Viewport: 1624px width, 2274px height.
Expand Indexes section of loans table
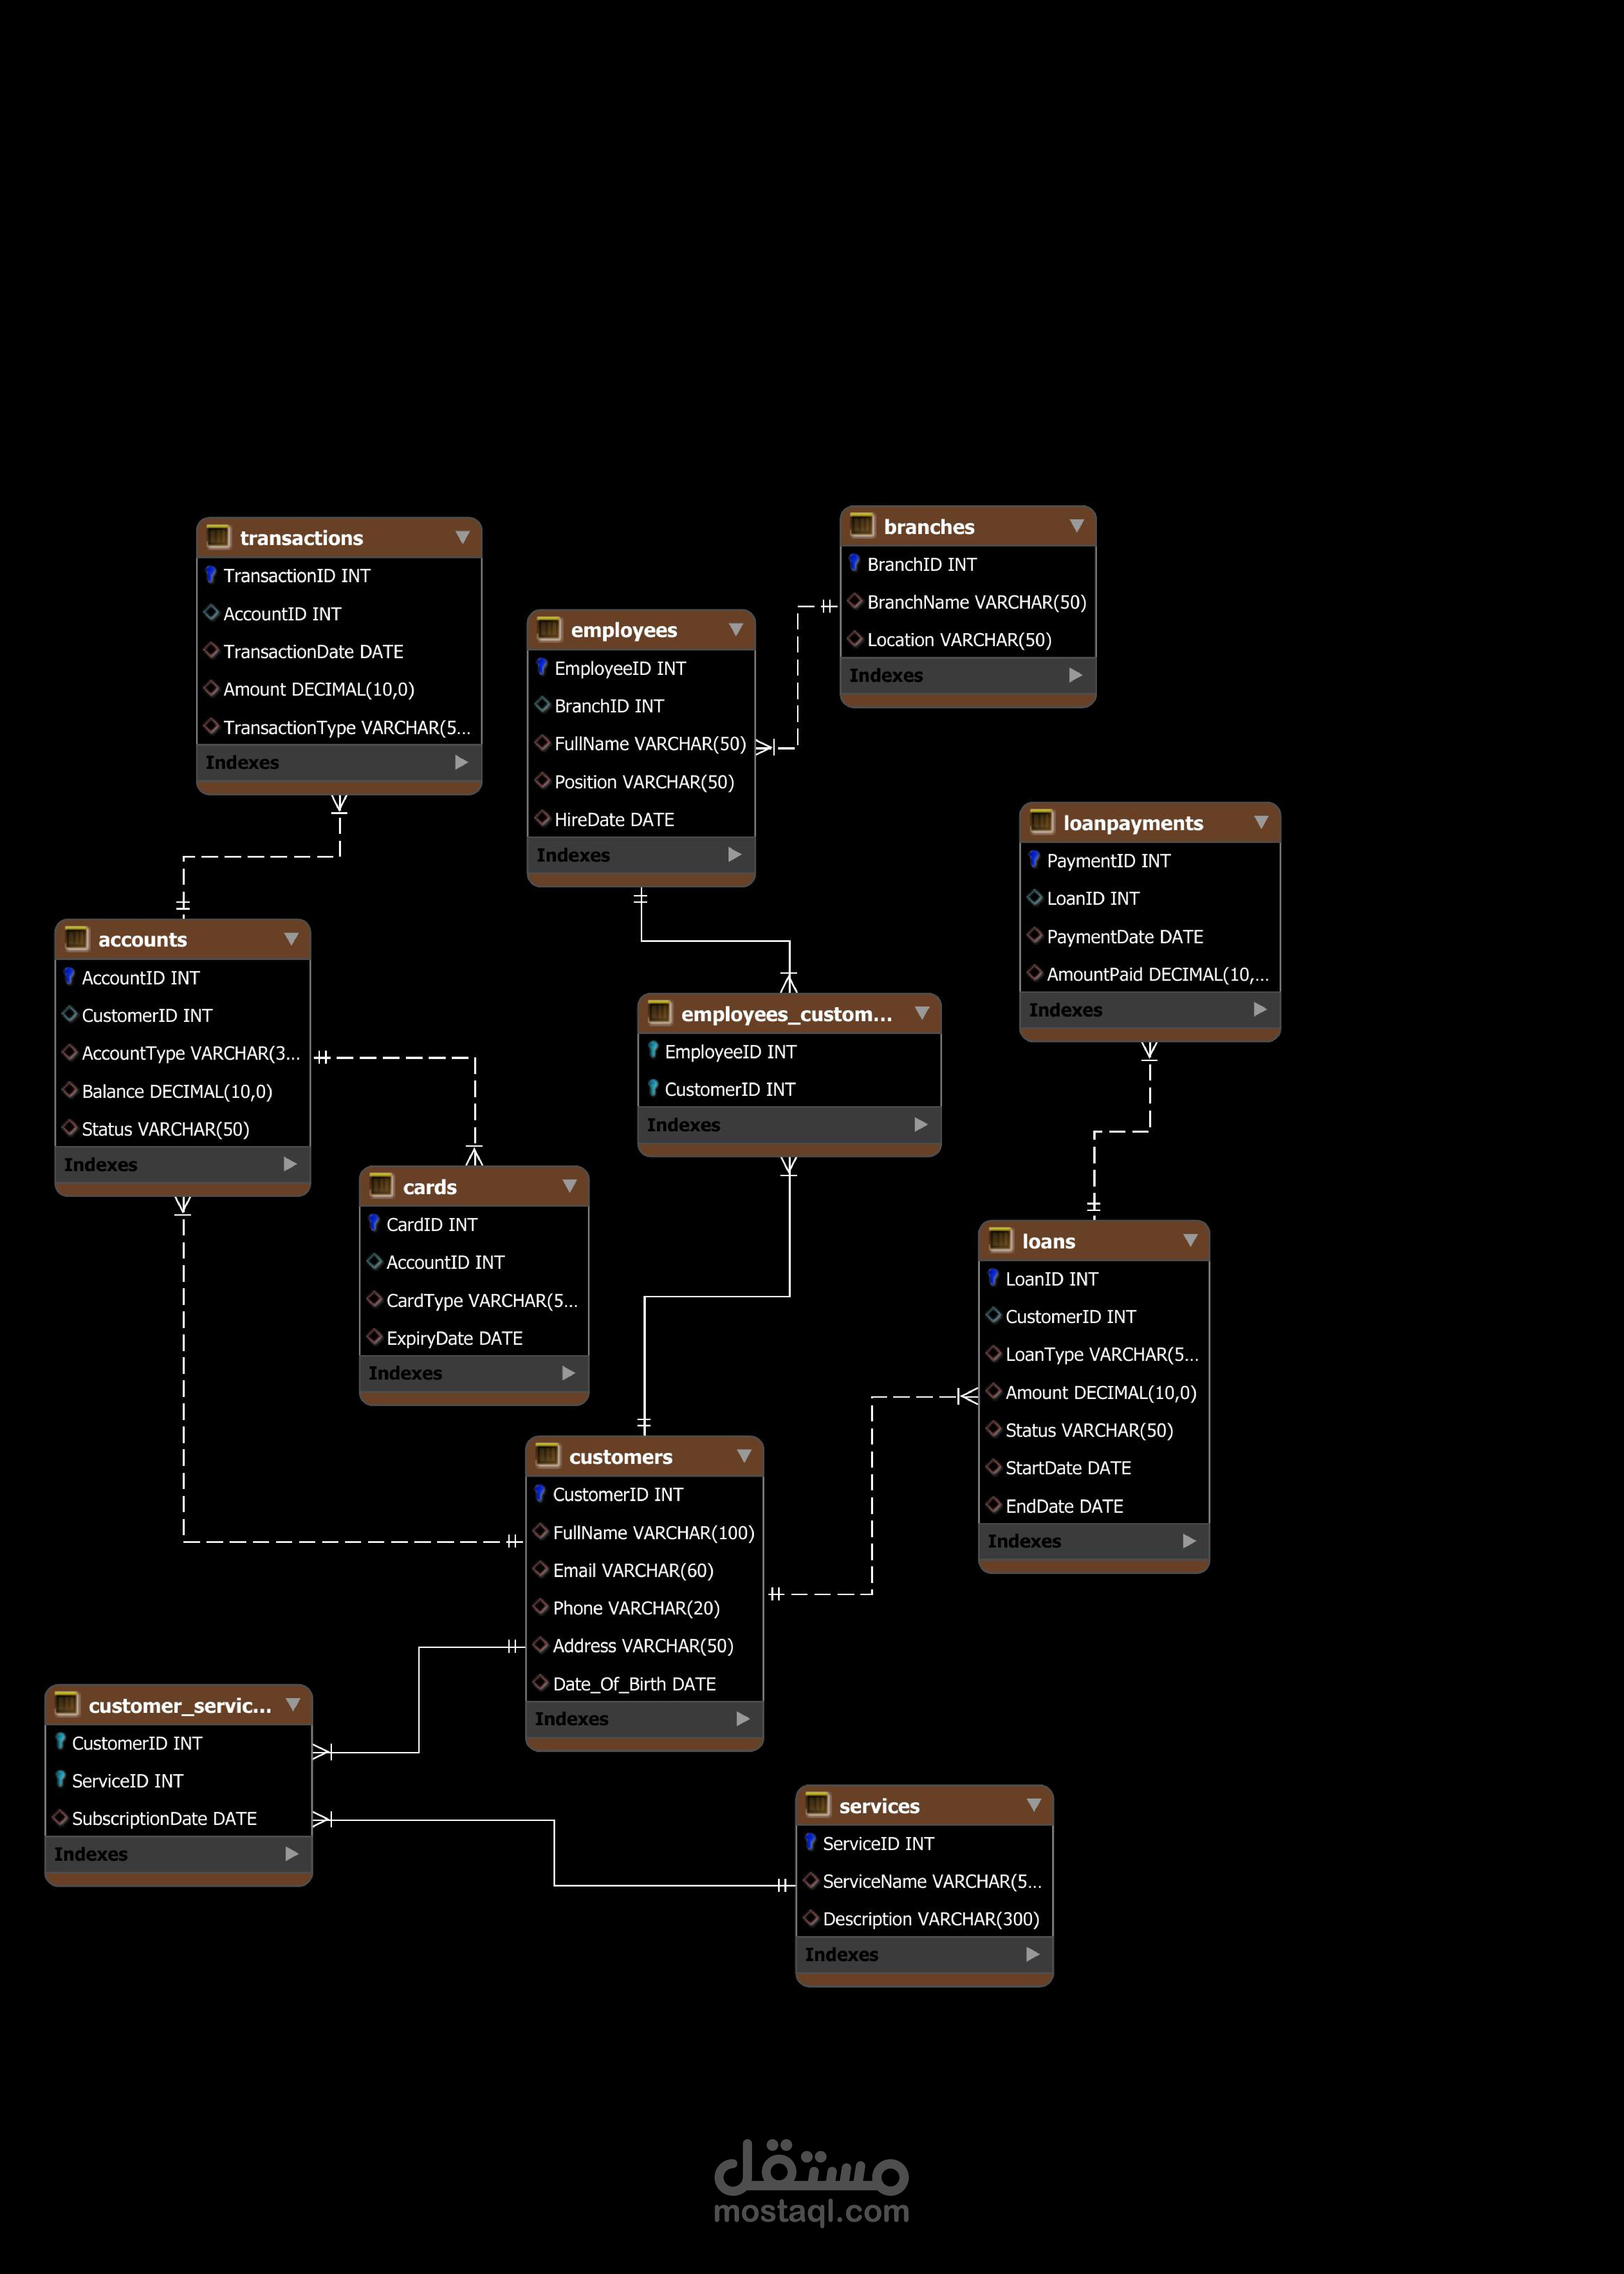pos(1189,1541)
